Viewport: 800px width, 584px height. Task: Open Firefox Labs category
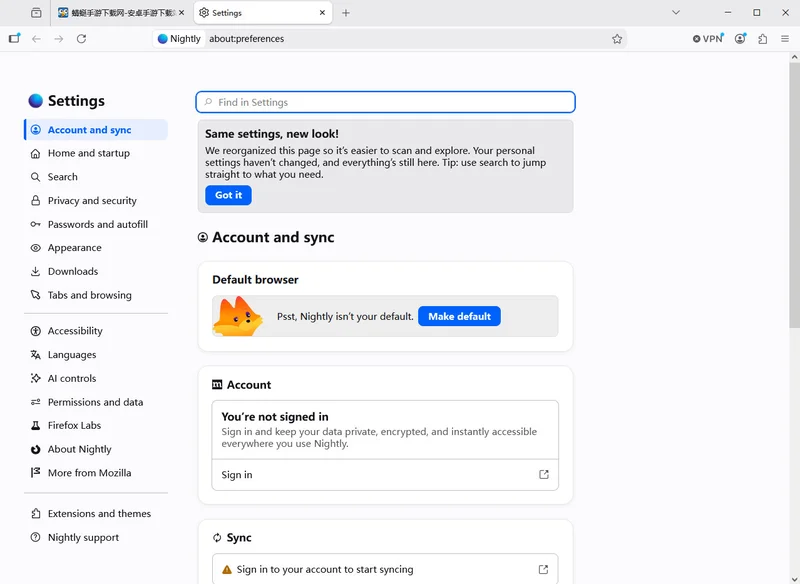(96, 425)
